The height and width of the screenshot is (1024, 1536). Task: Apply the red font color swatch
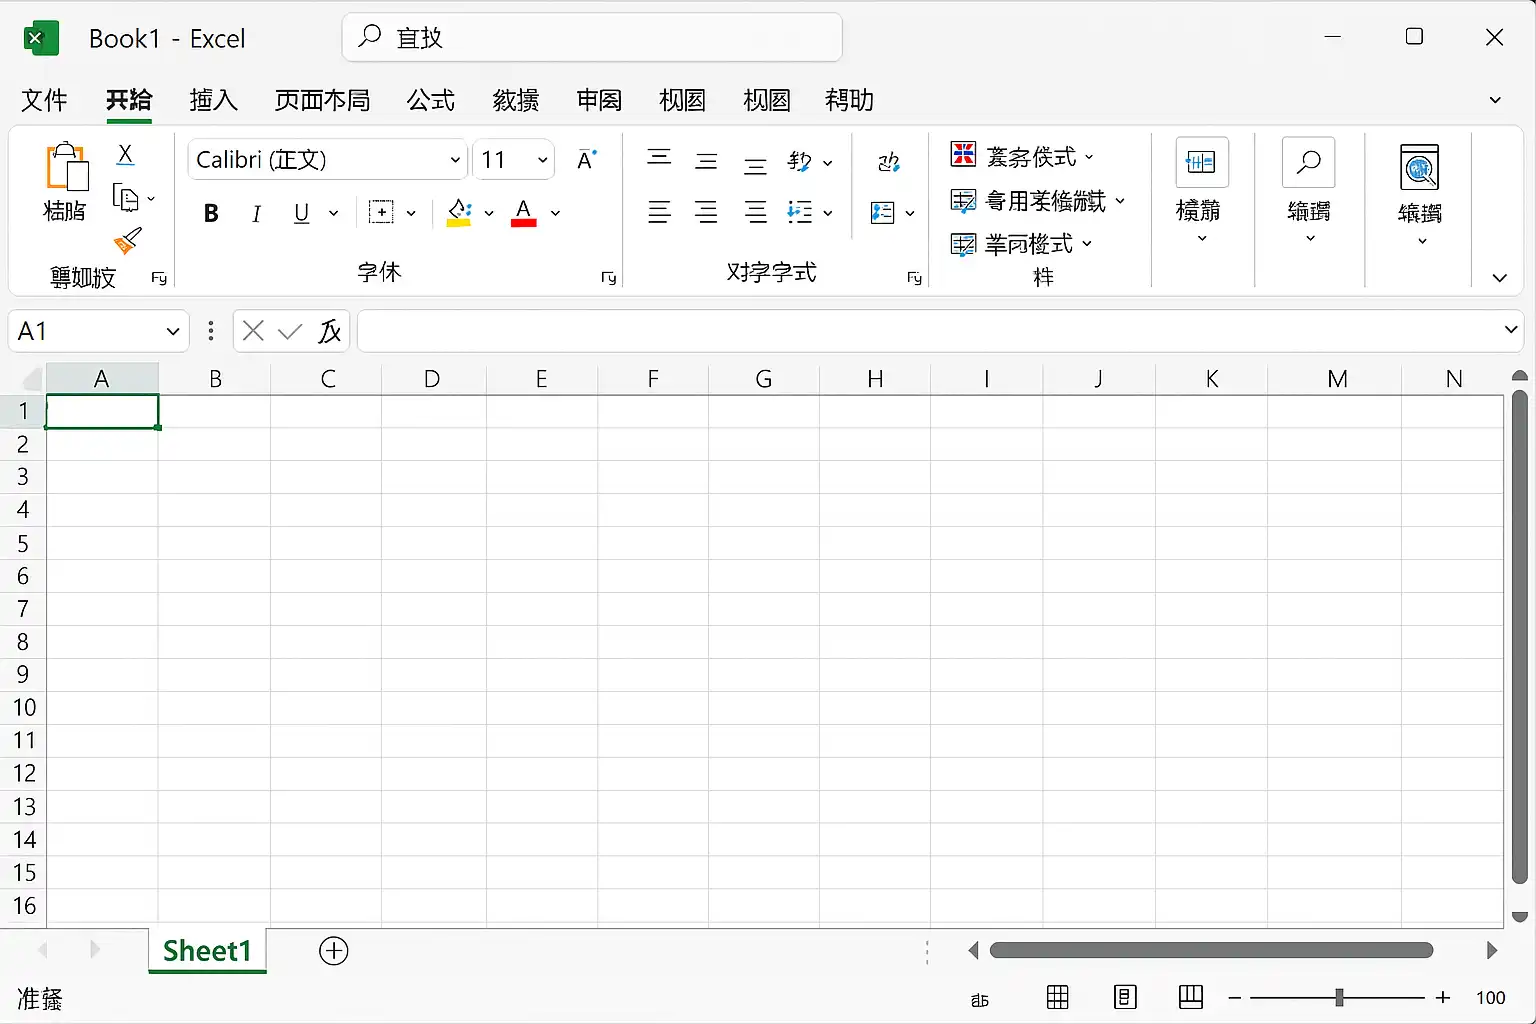click(x=523, y=213)
